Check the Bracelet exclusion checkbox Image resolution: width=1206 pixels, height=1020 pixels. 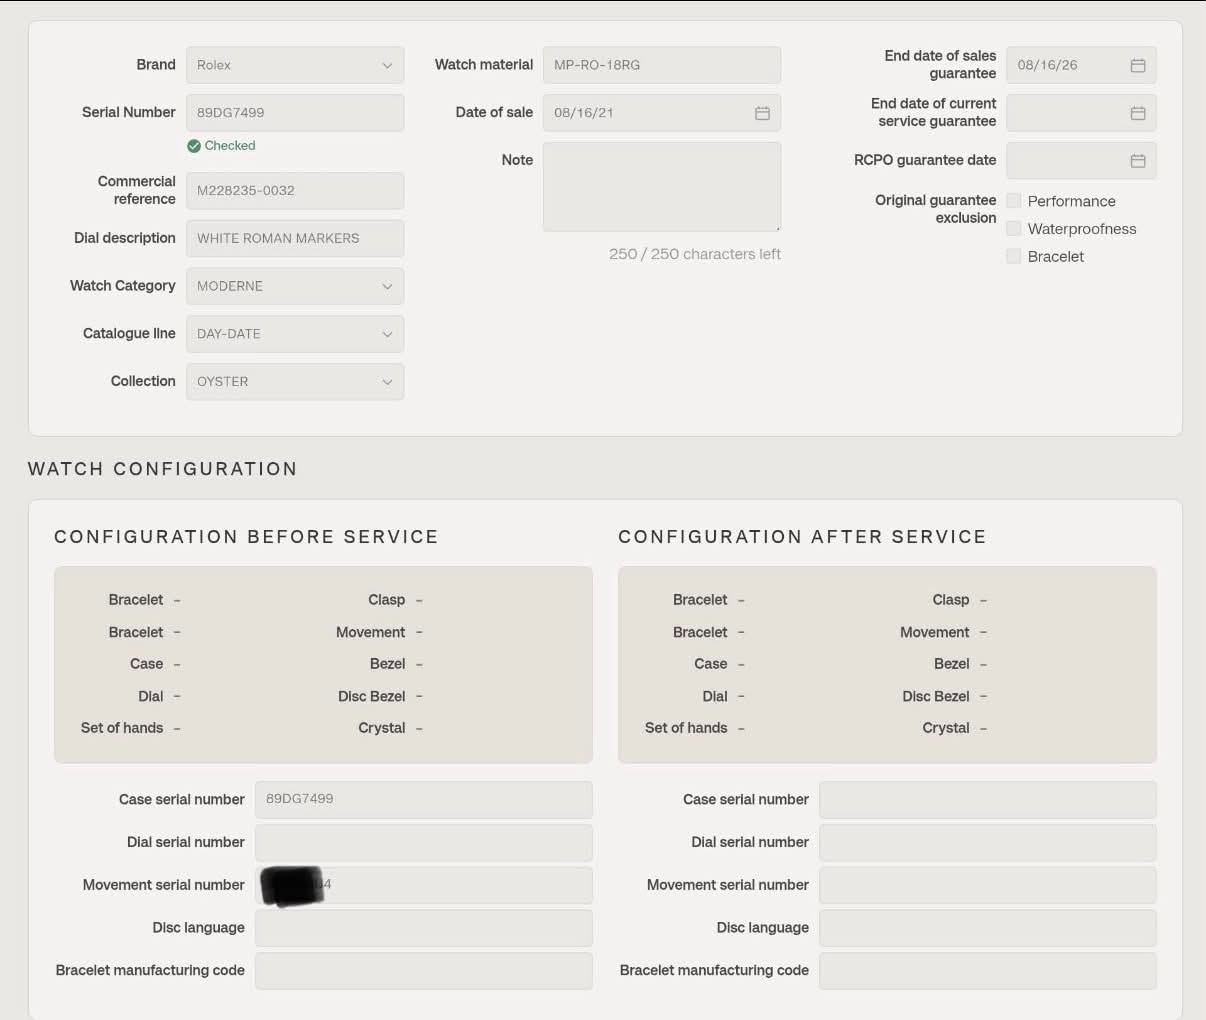1014,256
